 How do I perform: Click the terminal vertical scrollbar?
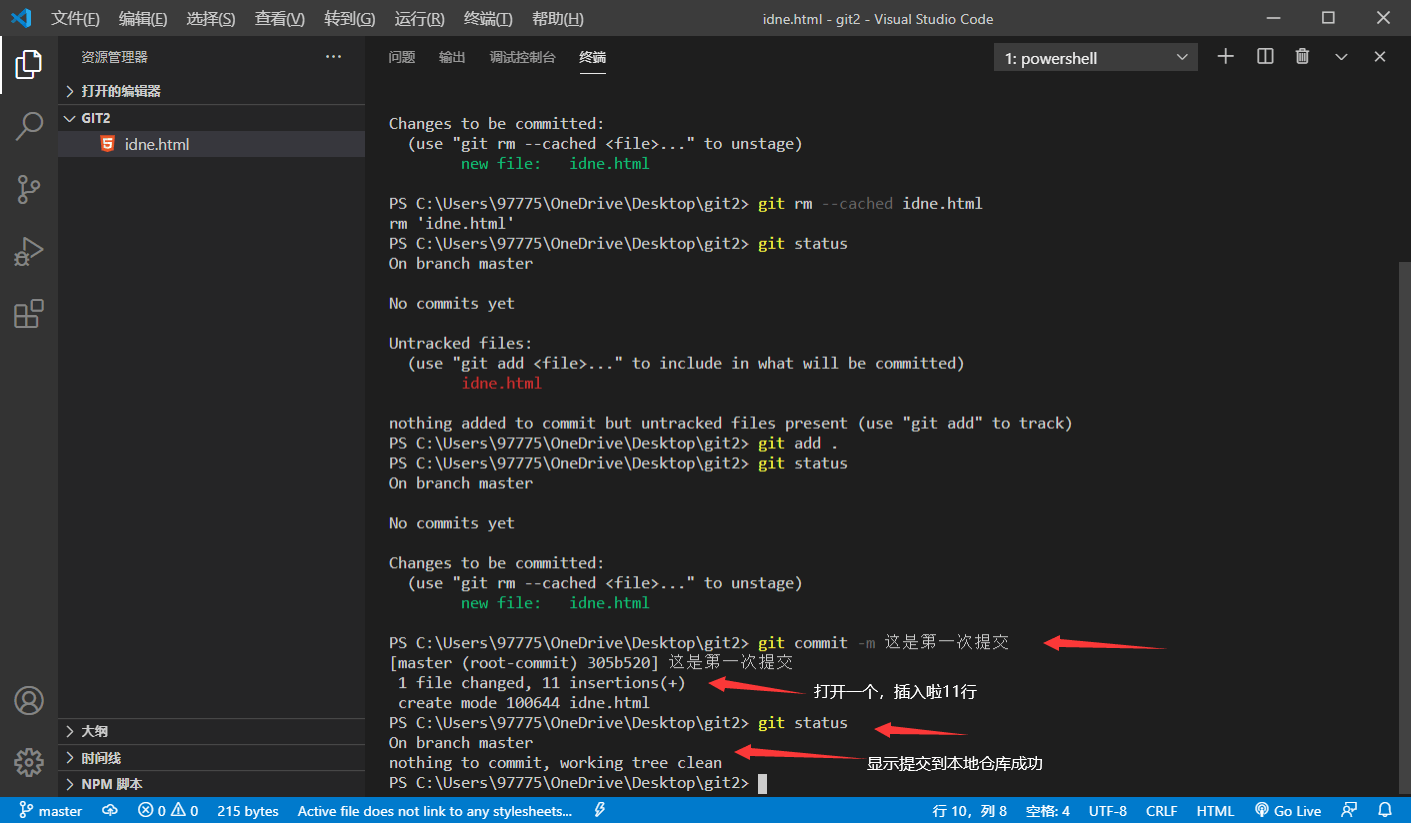[1404, 530]
